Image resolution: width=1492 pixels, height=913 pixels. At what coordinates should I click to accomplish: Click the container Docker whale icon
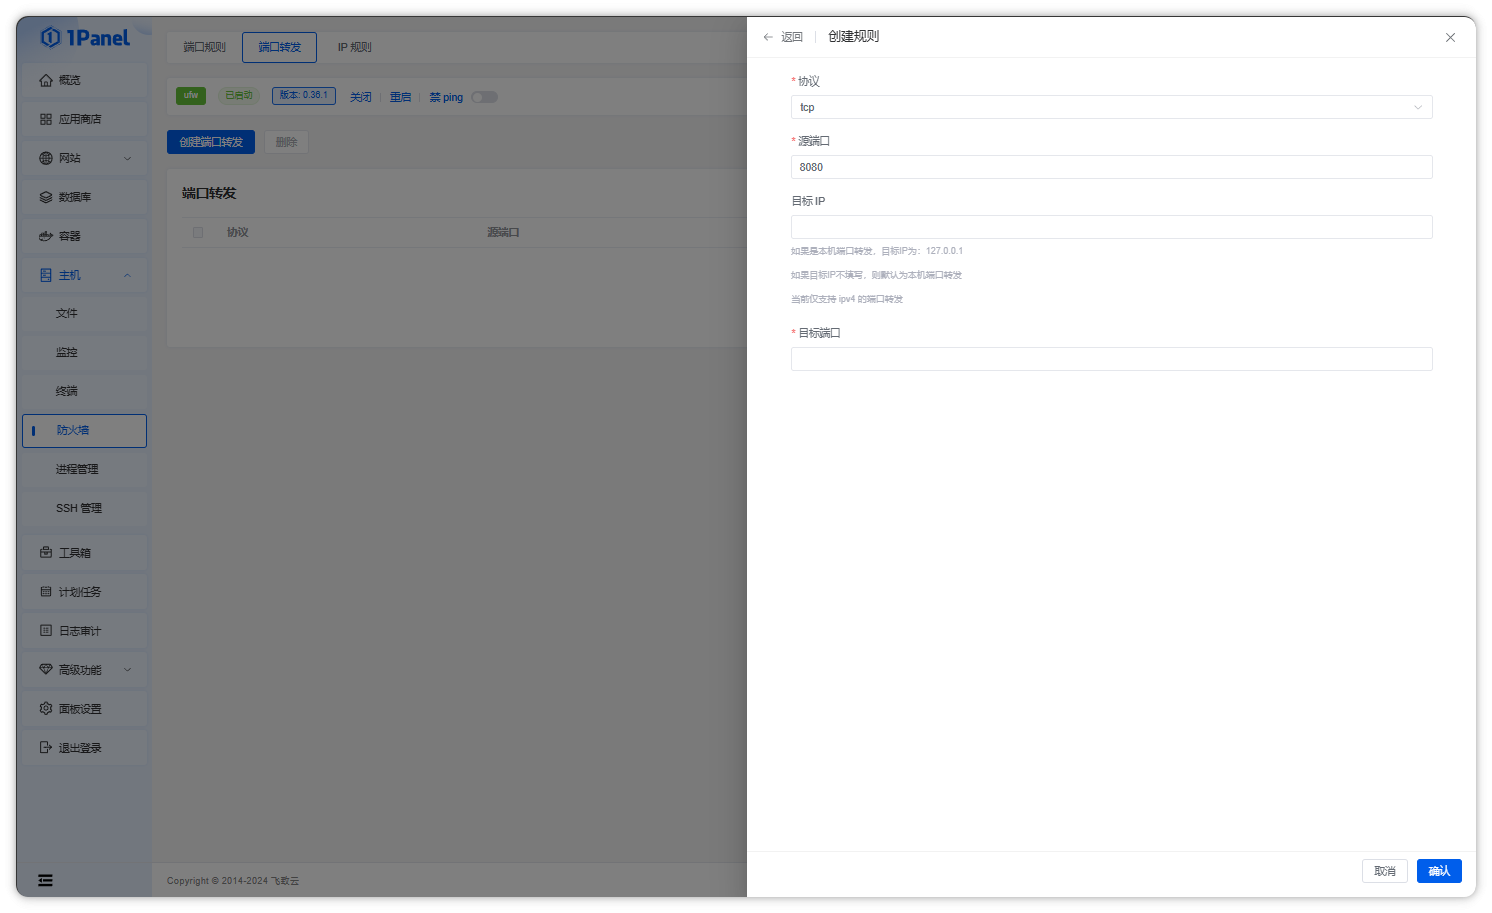[x=46, y=236]
